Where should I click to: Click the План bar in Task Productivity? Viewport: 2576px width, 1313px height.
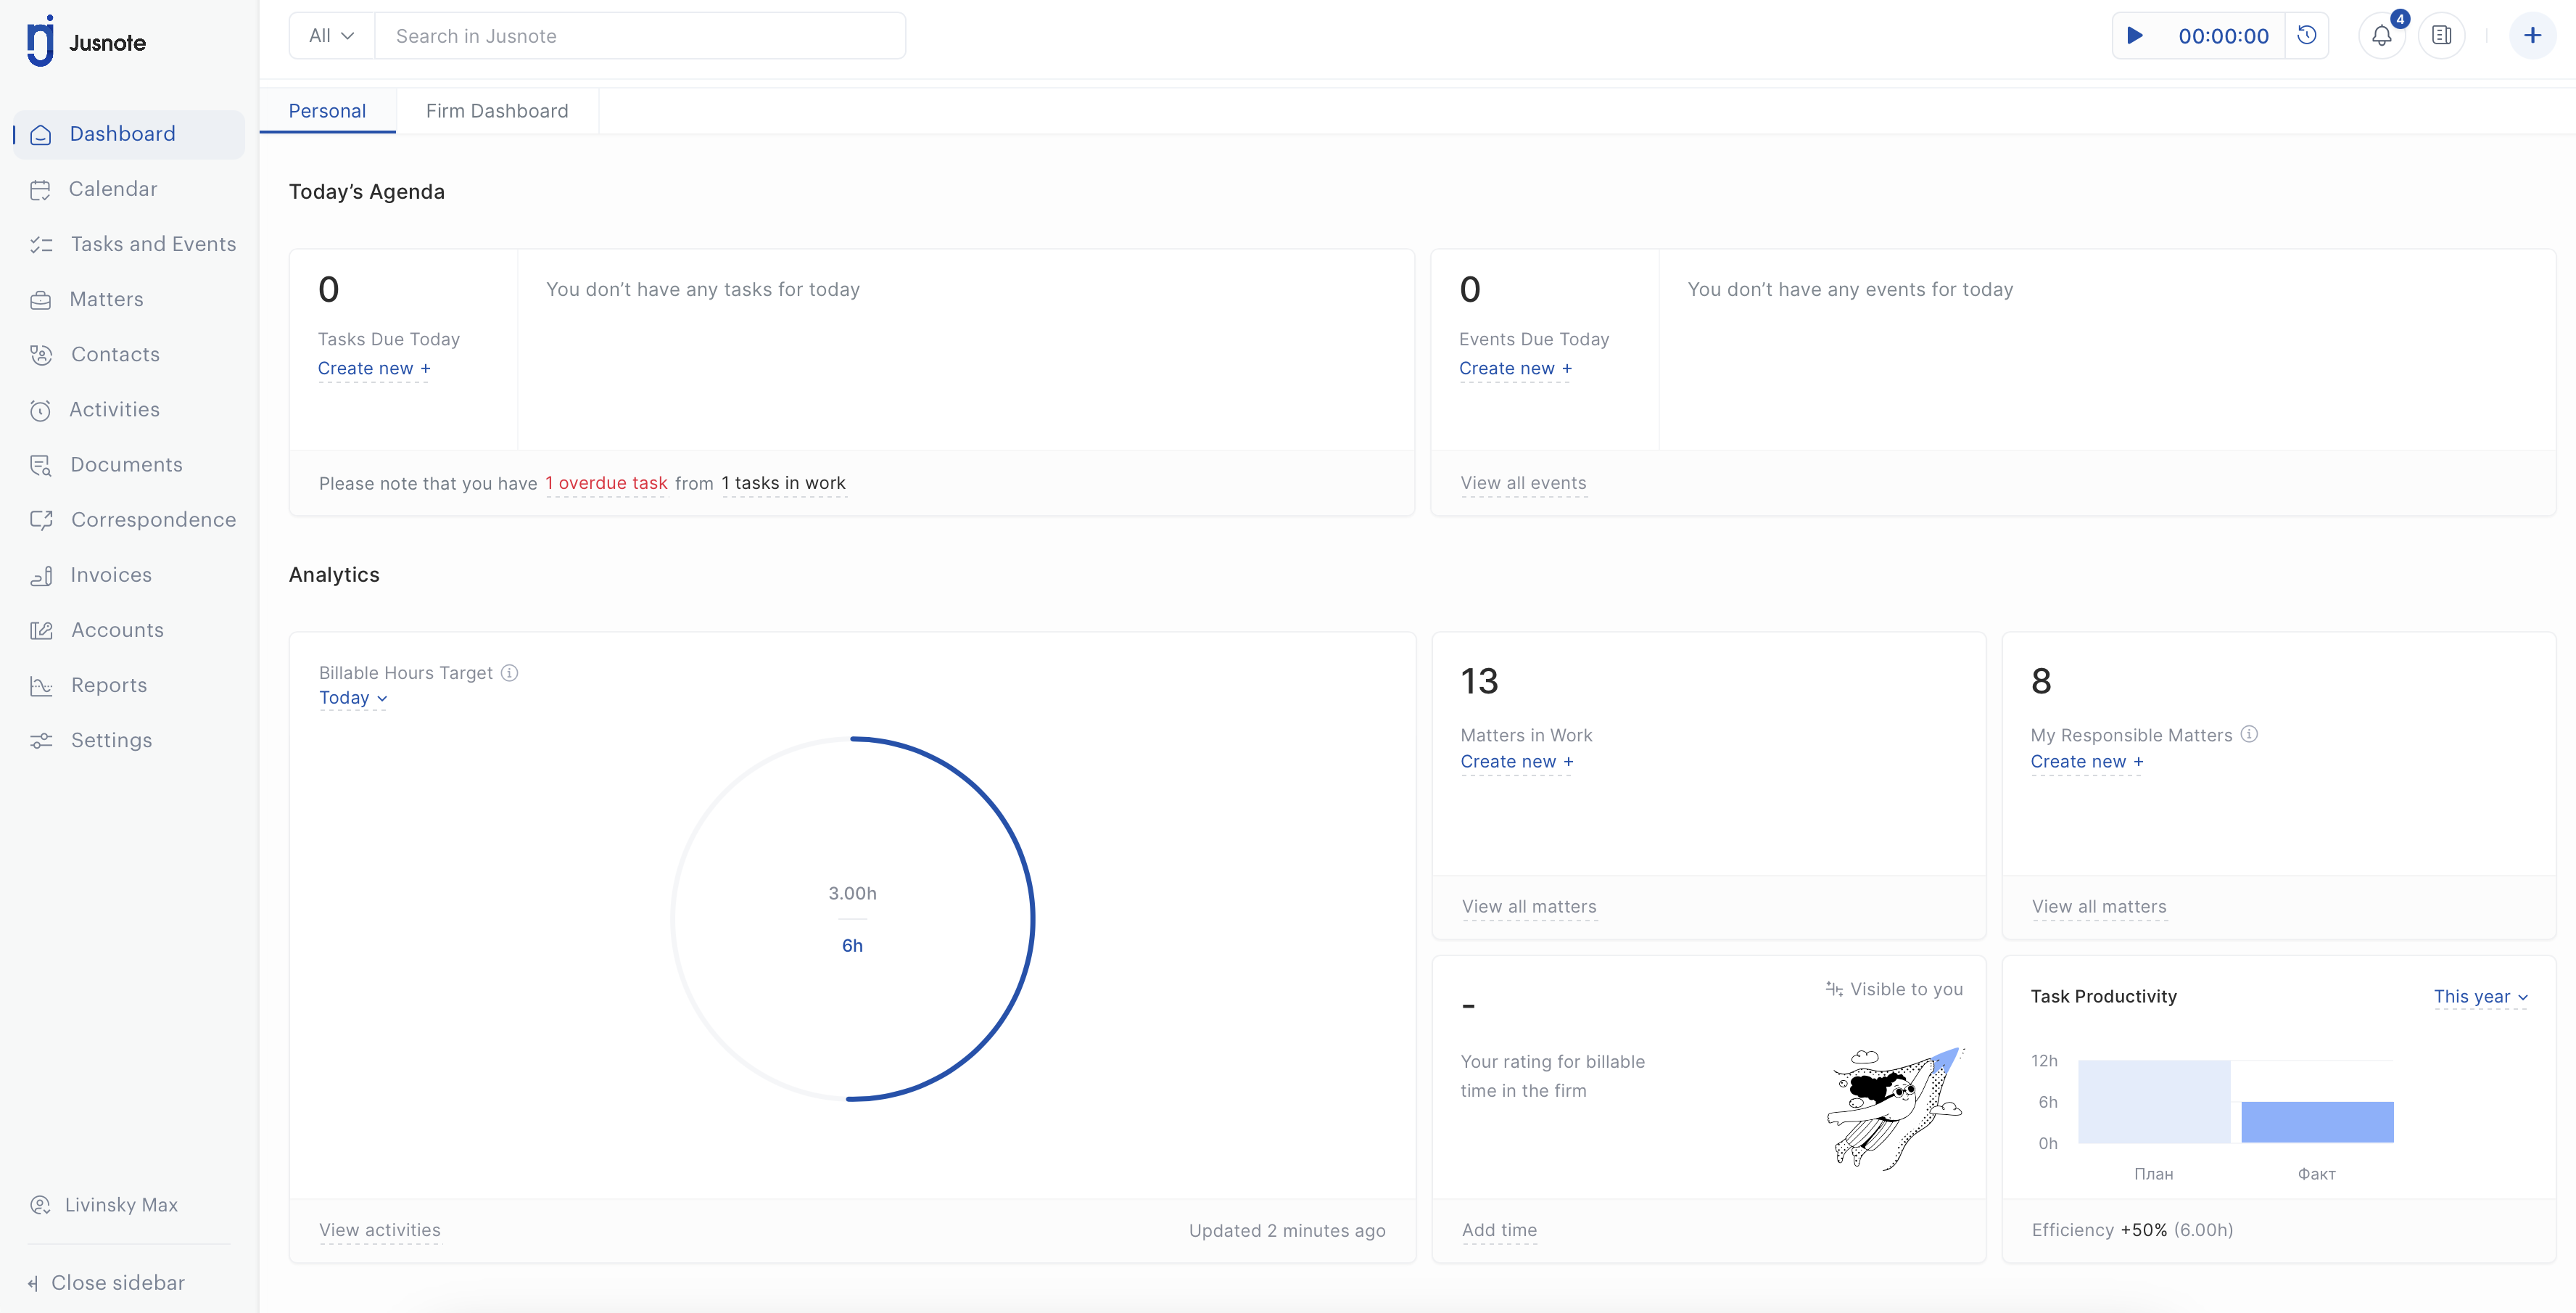coord(2154,1102)
